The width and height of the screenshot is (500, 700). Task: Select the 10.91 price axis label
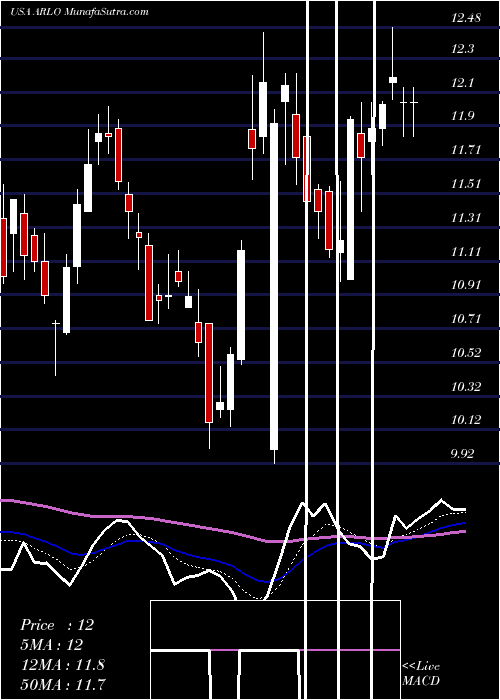(466, 285)
